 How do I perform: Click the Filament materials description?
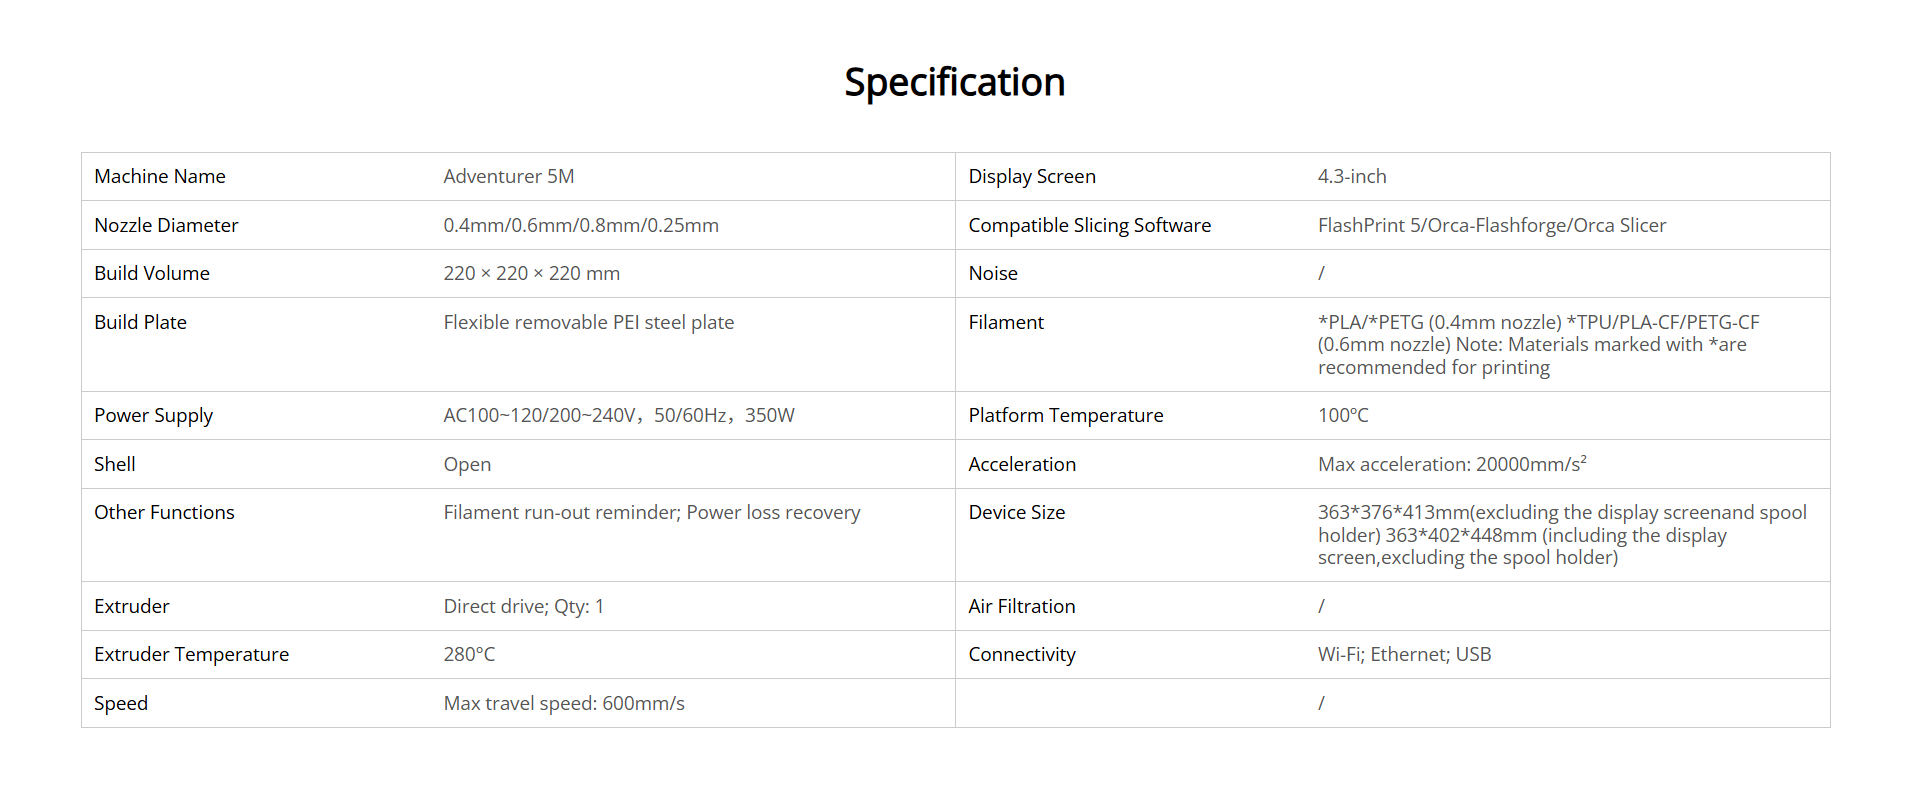1537,345
